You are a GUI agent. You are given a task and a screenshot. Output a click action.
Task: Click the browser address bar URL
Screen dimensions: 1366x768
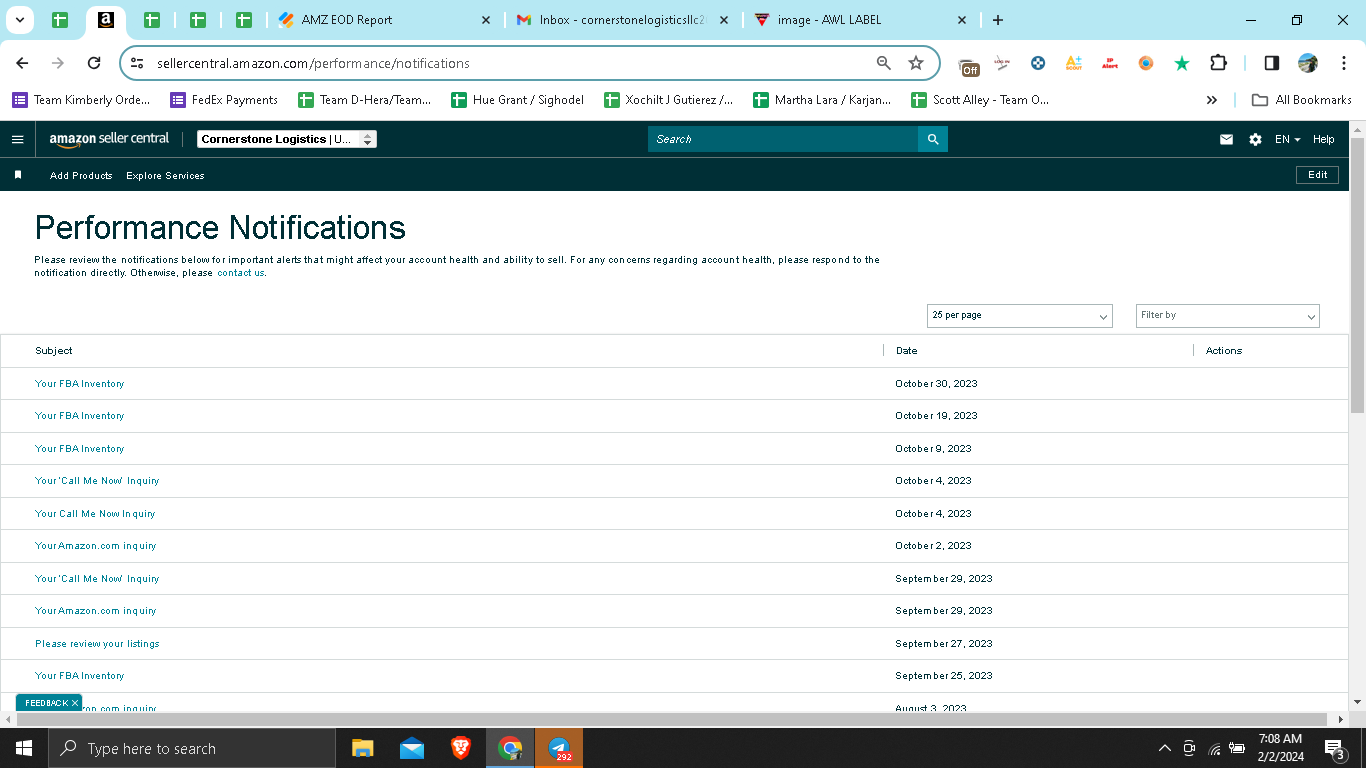pos(313,63)
